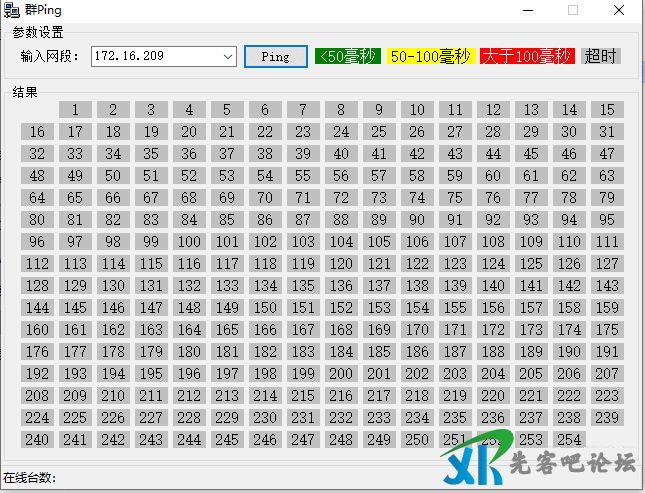Click the yellow 50-100 ms legend swatch
This screenshot has width=645, height=493.
pyautogui.click(x=430, y=56)
